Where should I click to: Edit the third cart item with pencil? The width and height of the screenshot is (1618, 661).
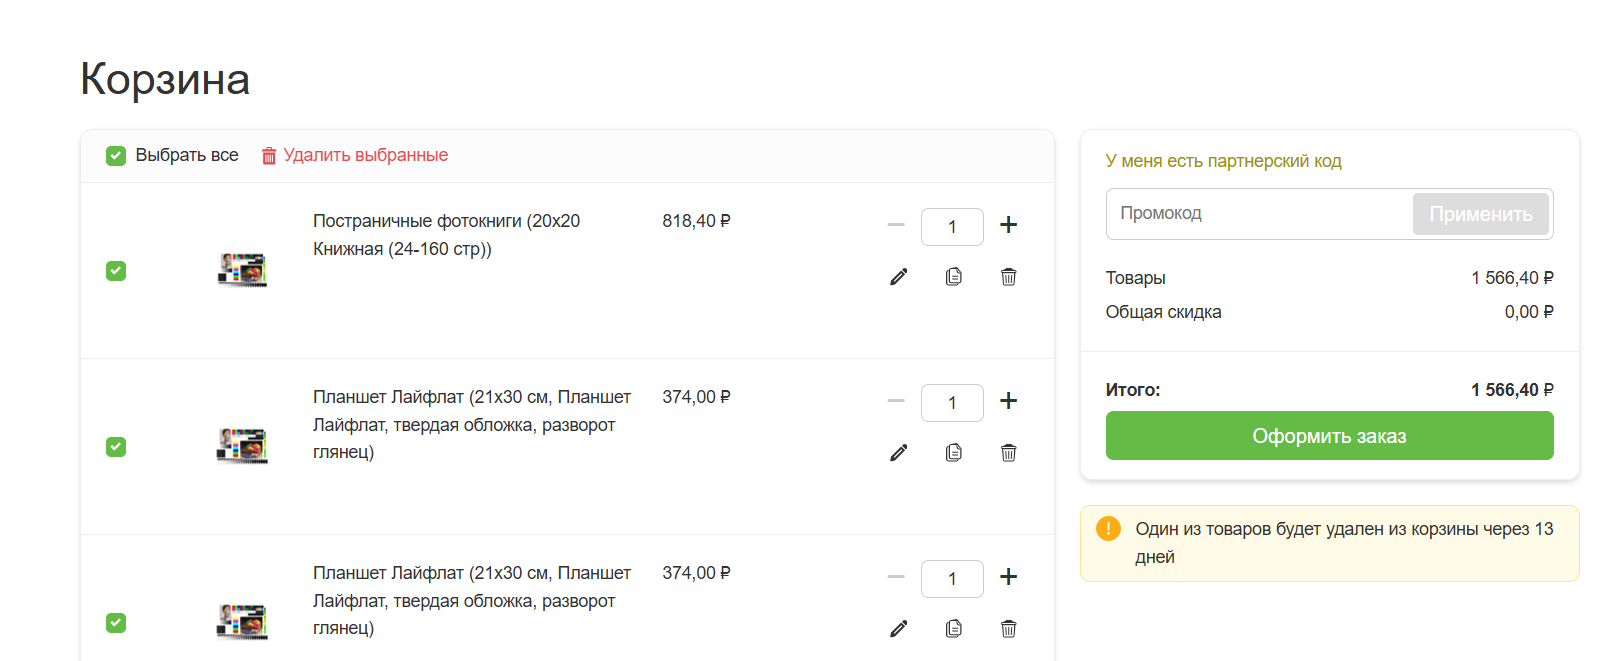899,629
